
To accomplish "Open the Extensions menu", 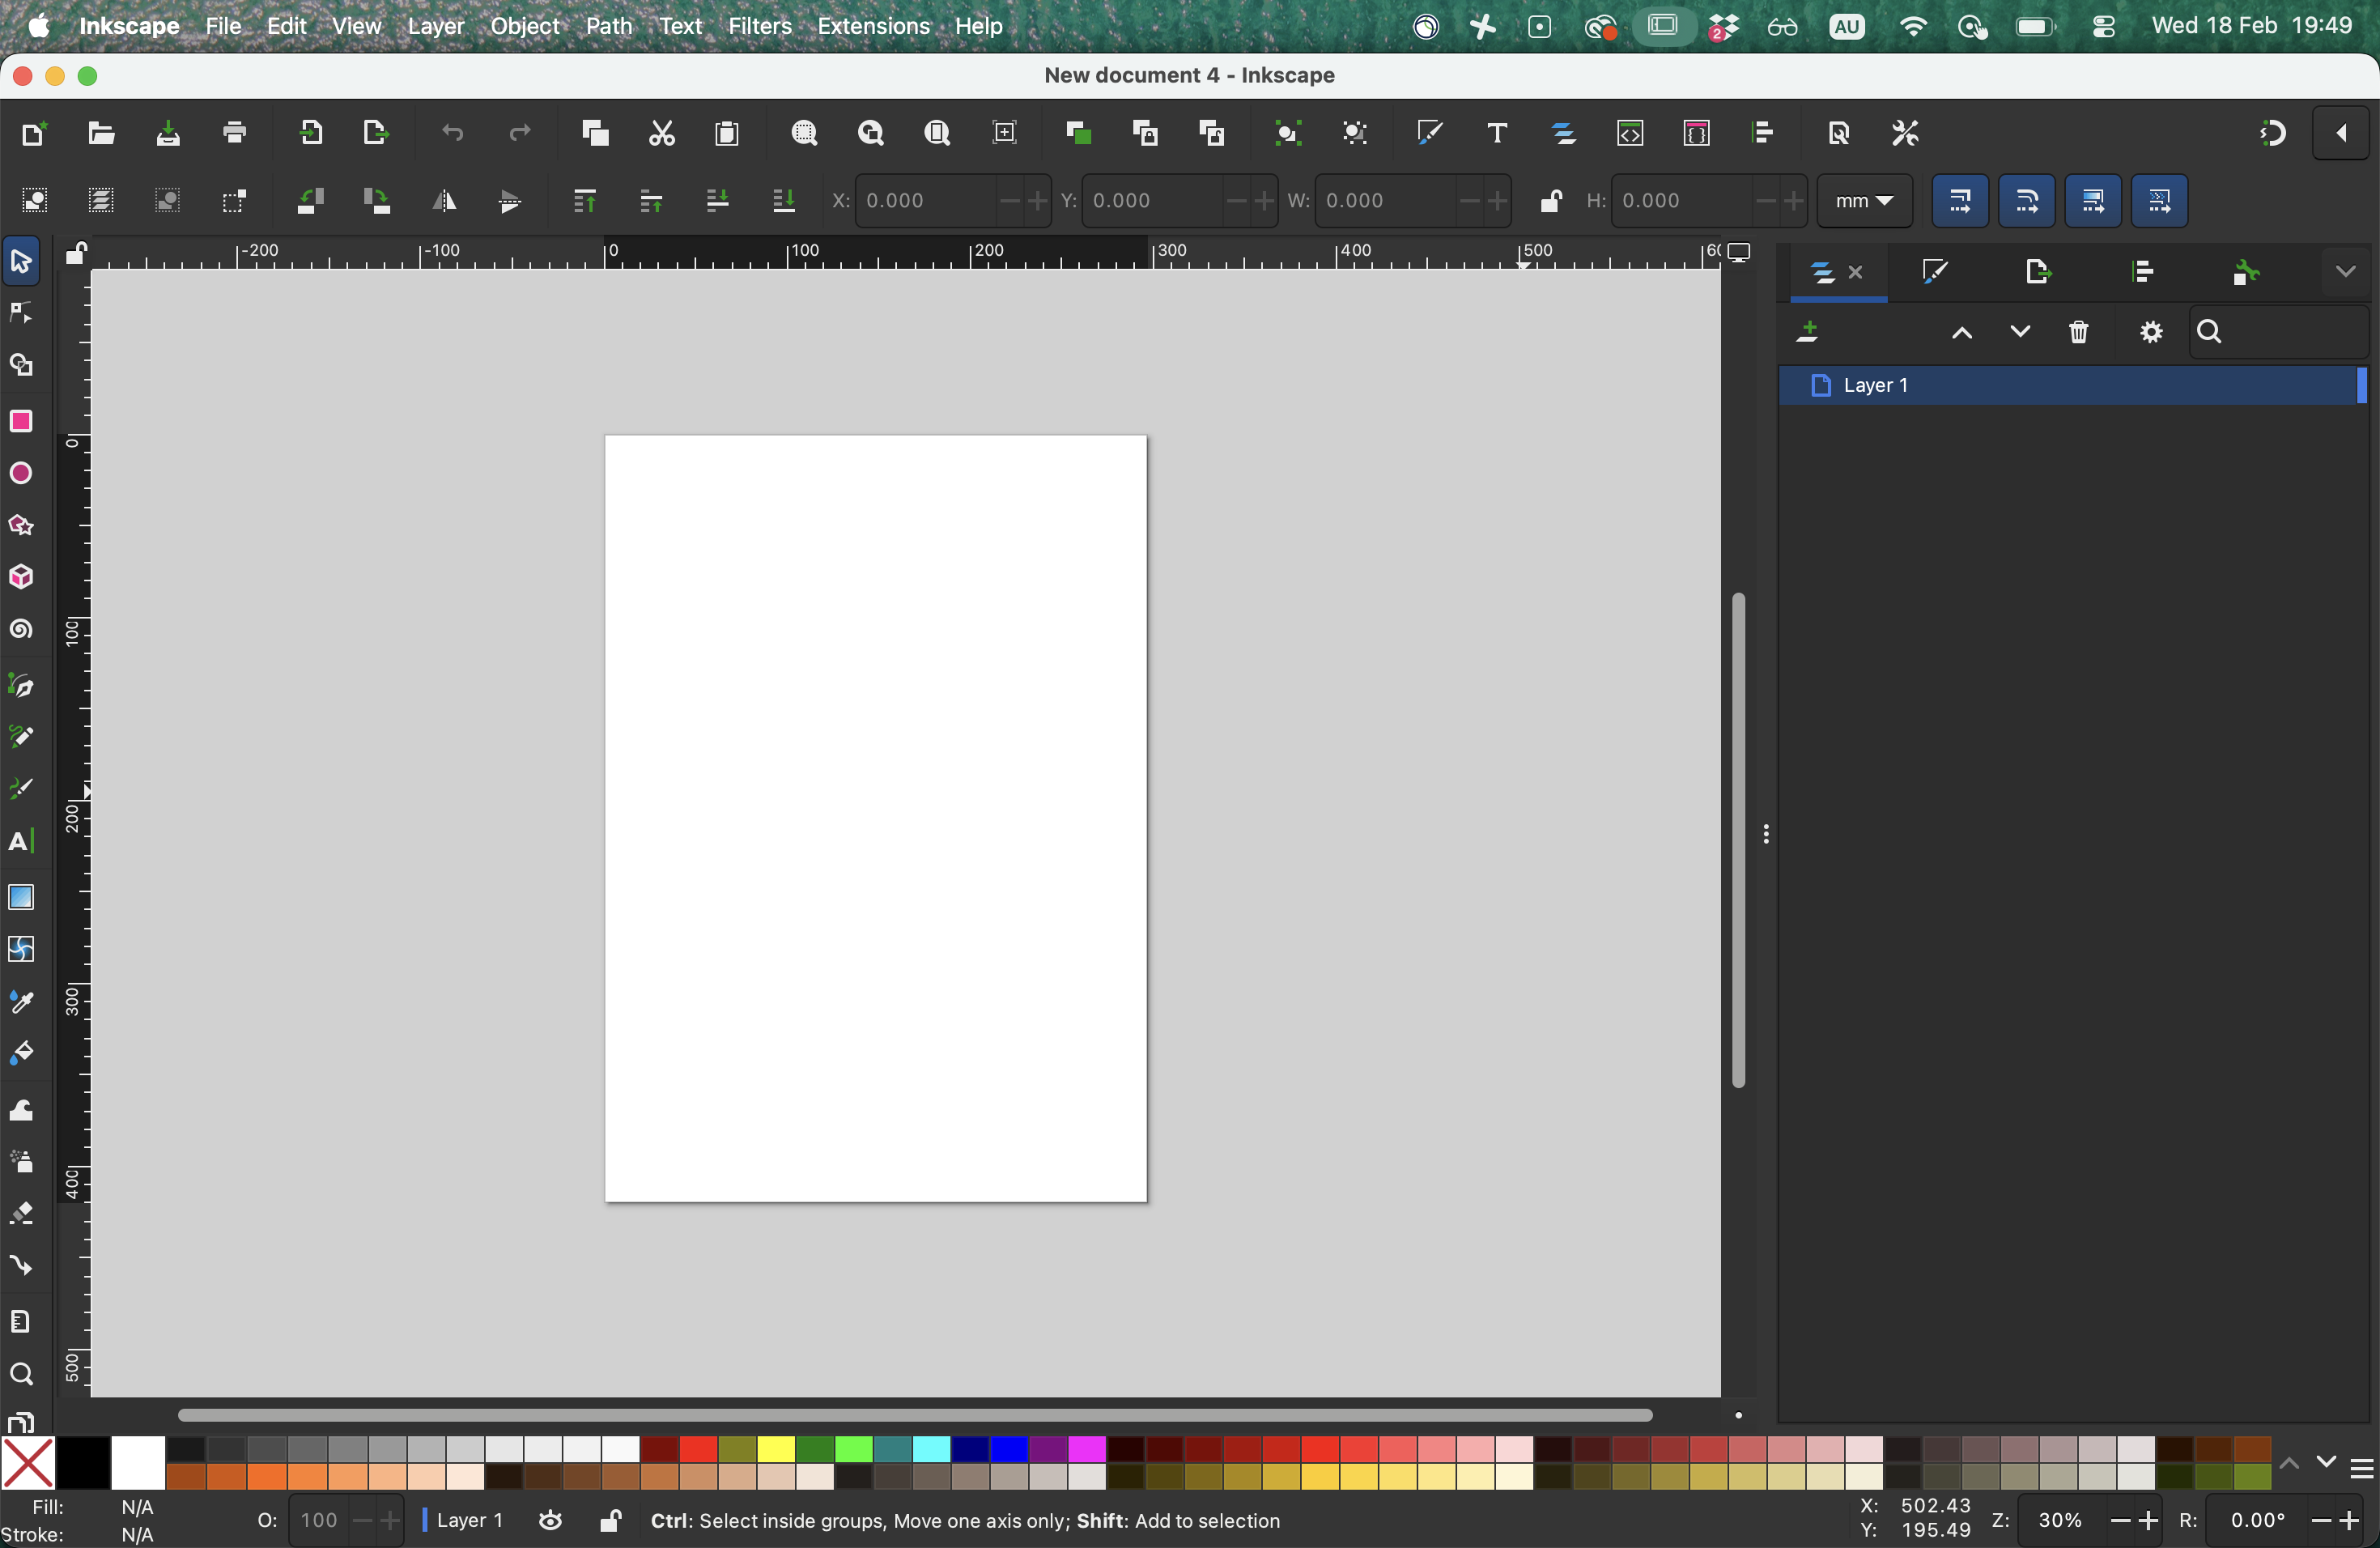I will tap(873, 26).
